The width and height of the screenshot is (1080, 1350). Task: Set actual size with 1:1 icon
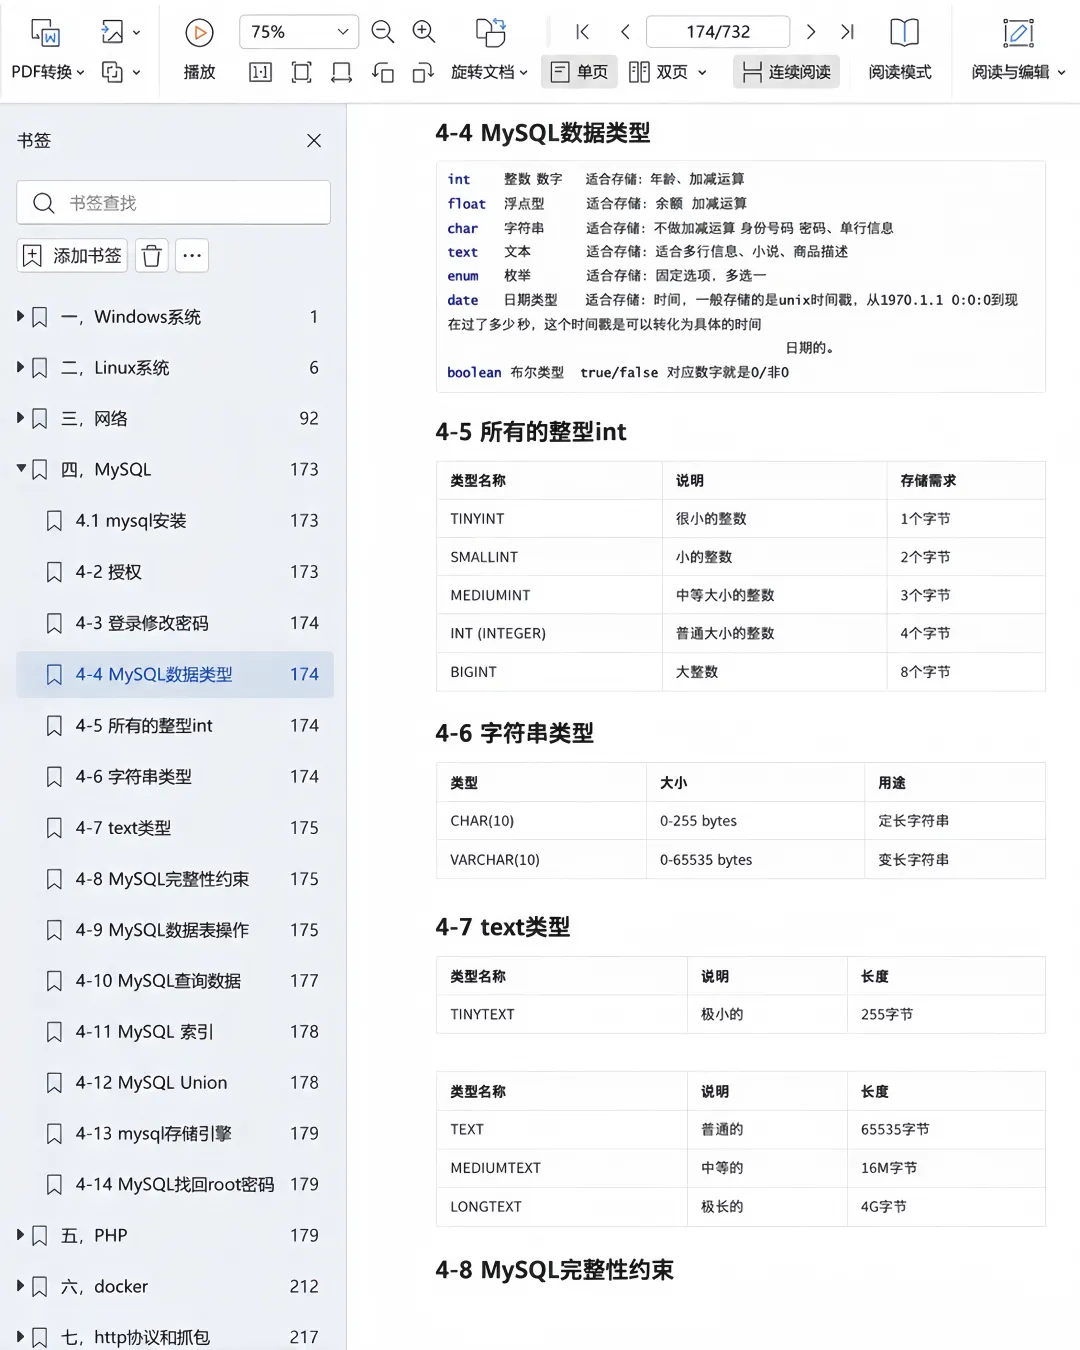tap(260, 72)
